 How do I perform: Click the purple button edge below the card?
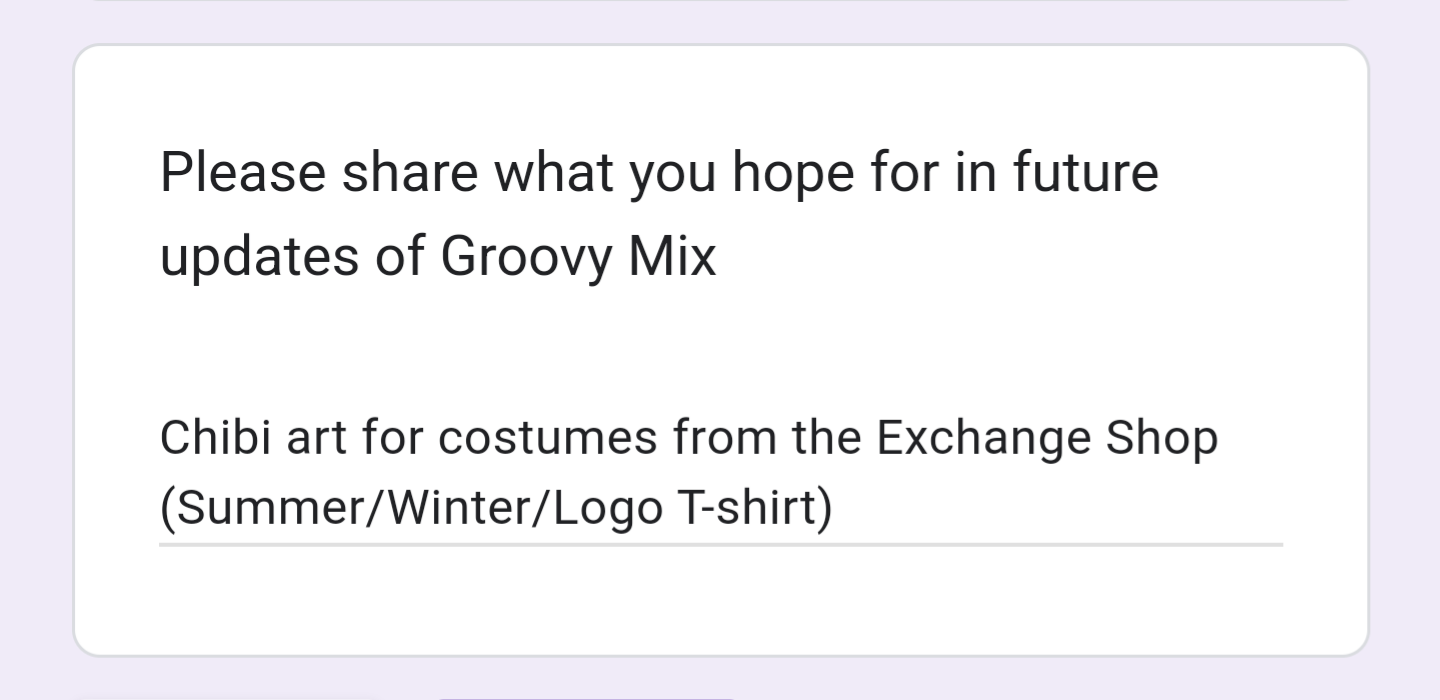[588, 698]
